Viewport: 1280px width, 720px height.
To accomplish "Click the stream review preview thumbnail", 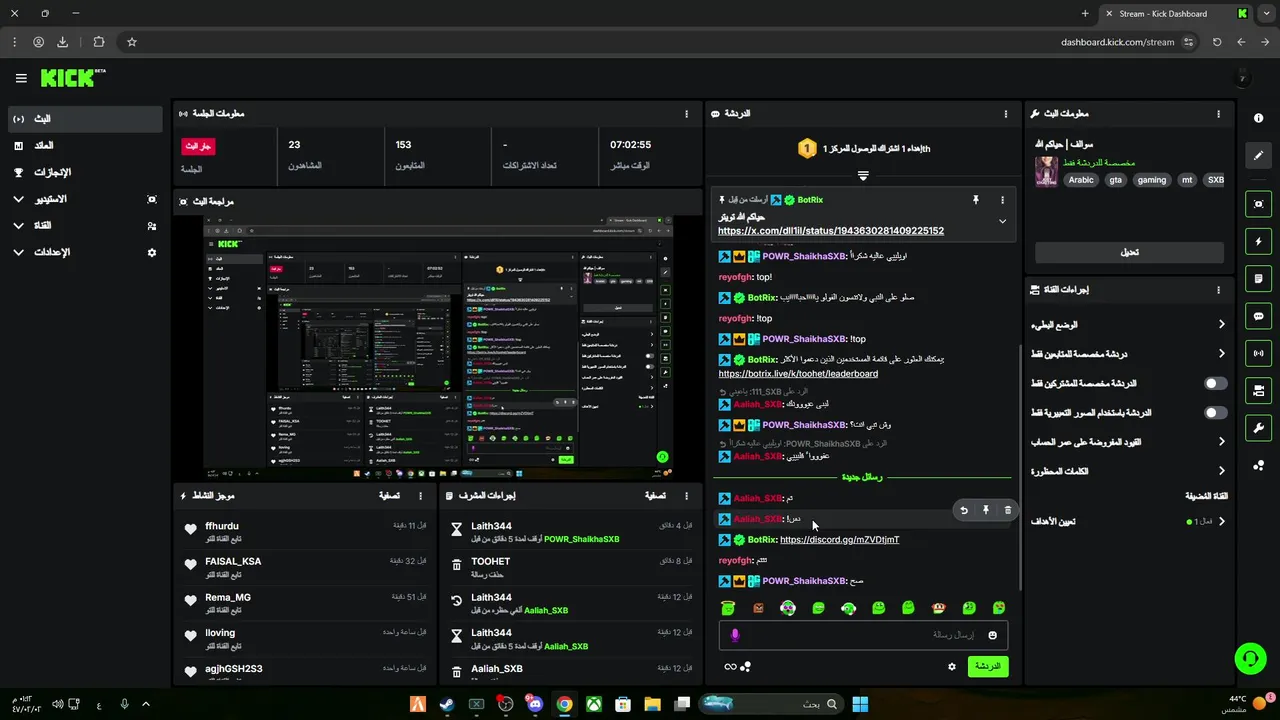I will pos(438,347).
